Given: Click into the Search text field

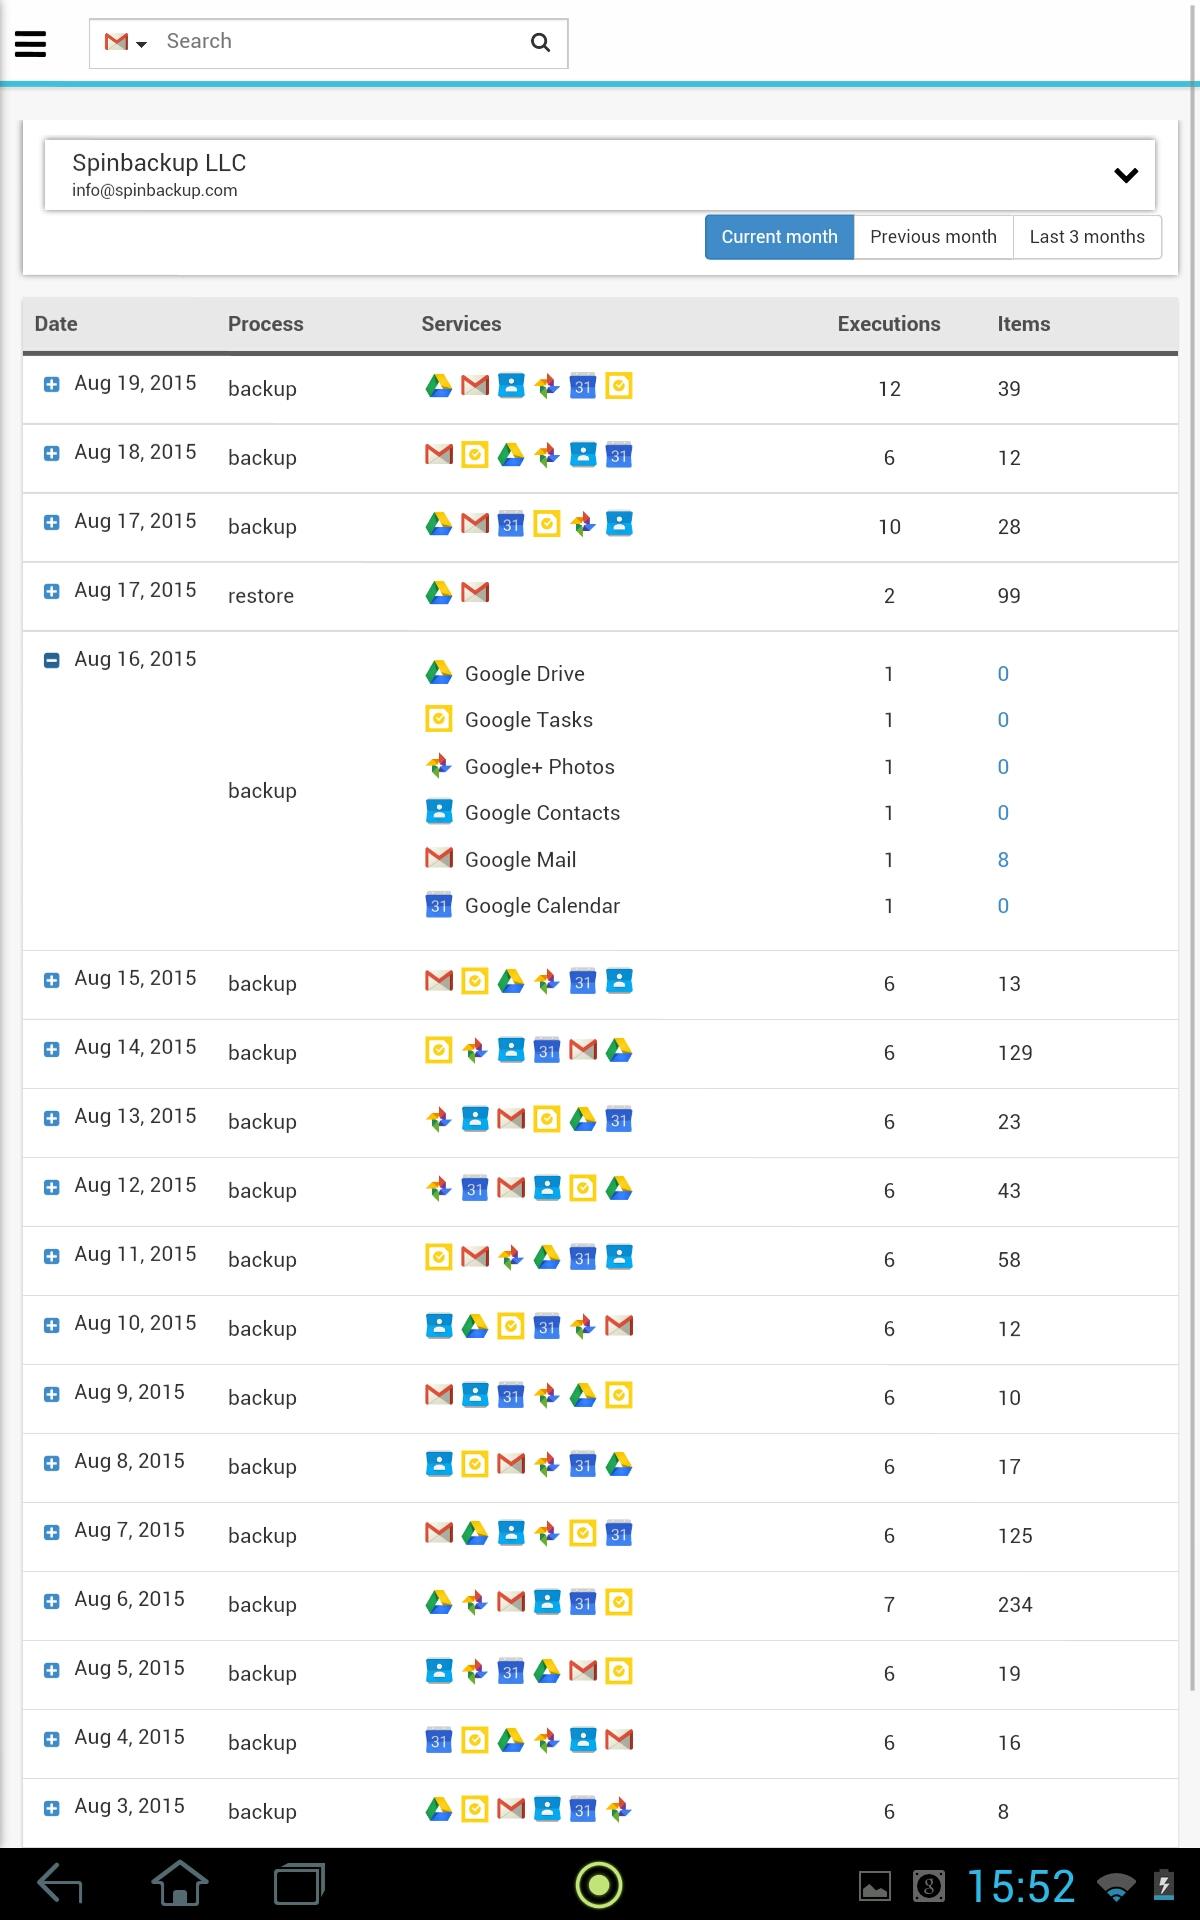Looking at the screenshot, I should pos(340,42).
